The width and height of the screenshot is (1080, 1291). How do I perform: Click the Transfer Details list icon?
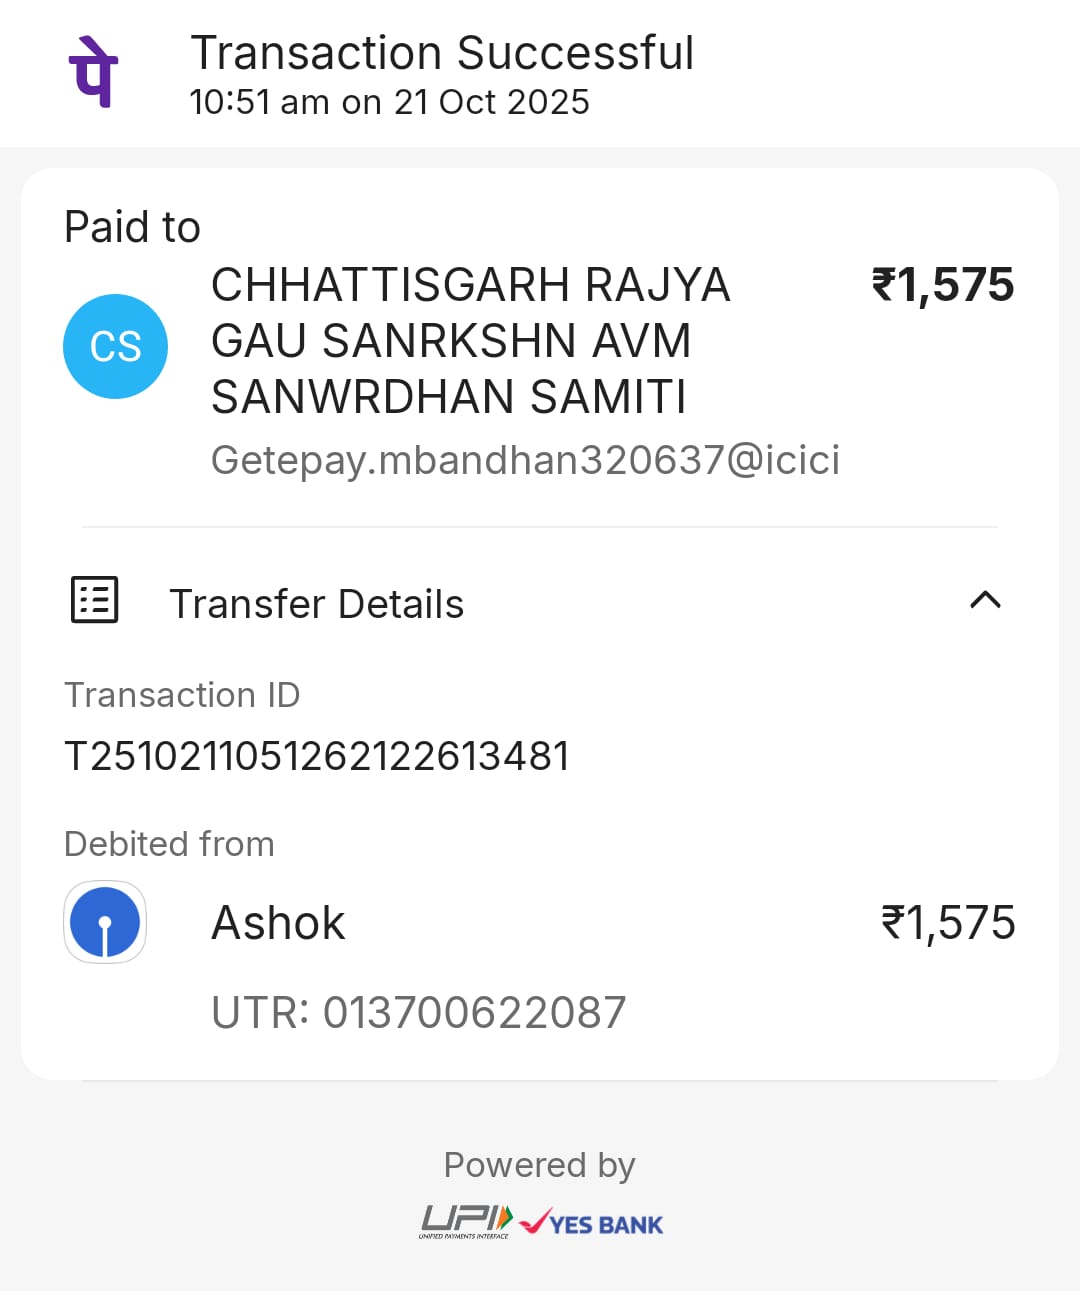(x=95, y=600)
